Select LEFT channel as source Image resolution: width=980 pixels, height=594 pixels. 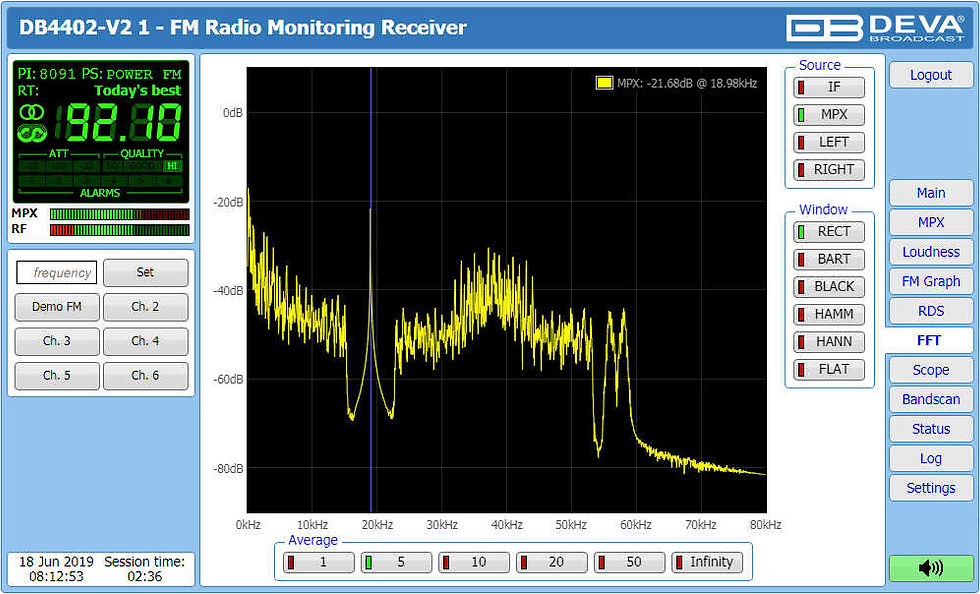pos(829,143)
